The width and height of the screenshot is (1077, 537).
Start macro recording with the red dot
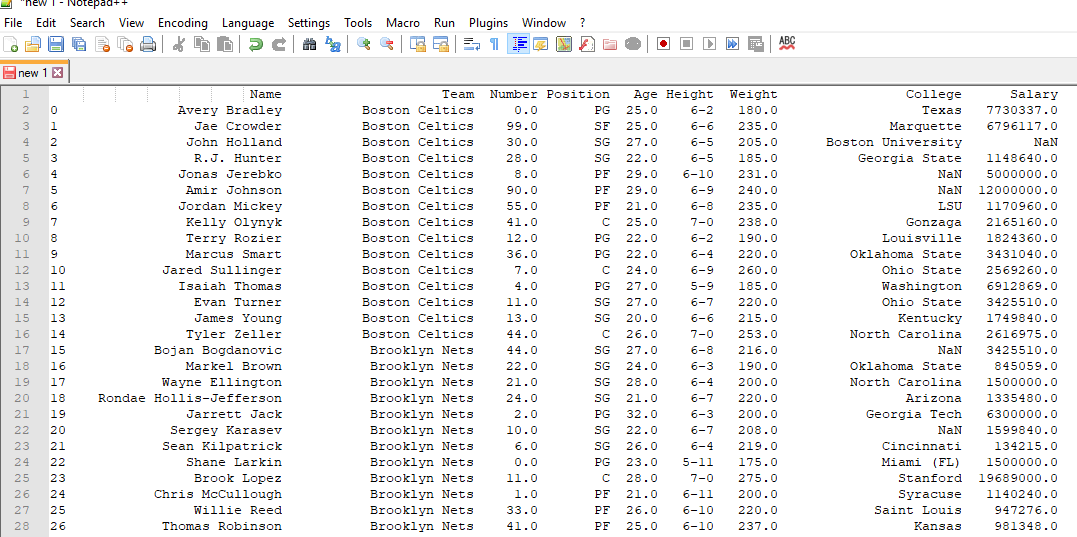tap(664, 45)
